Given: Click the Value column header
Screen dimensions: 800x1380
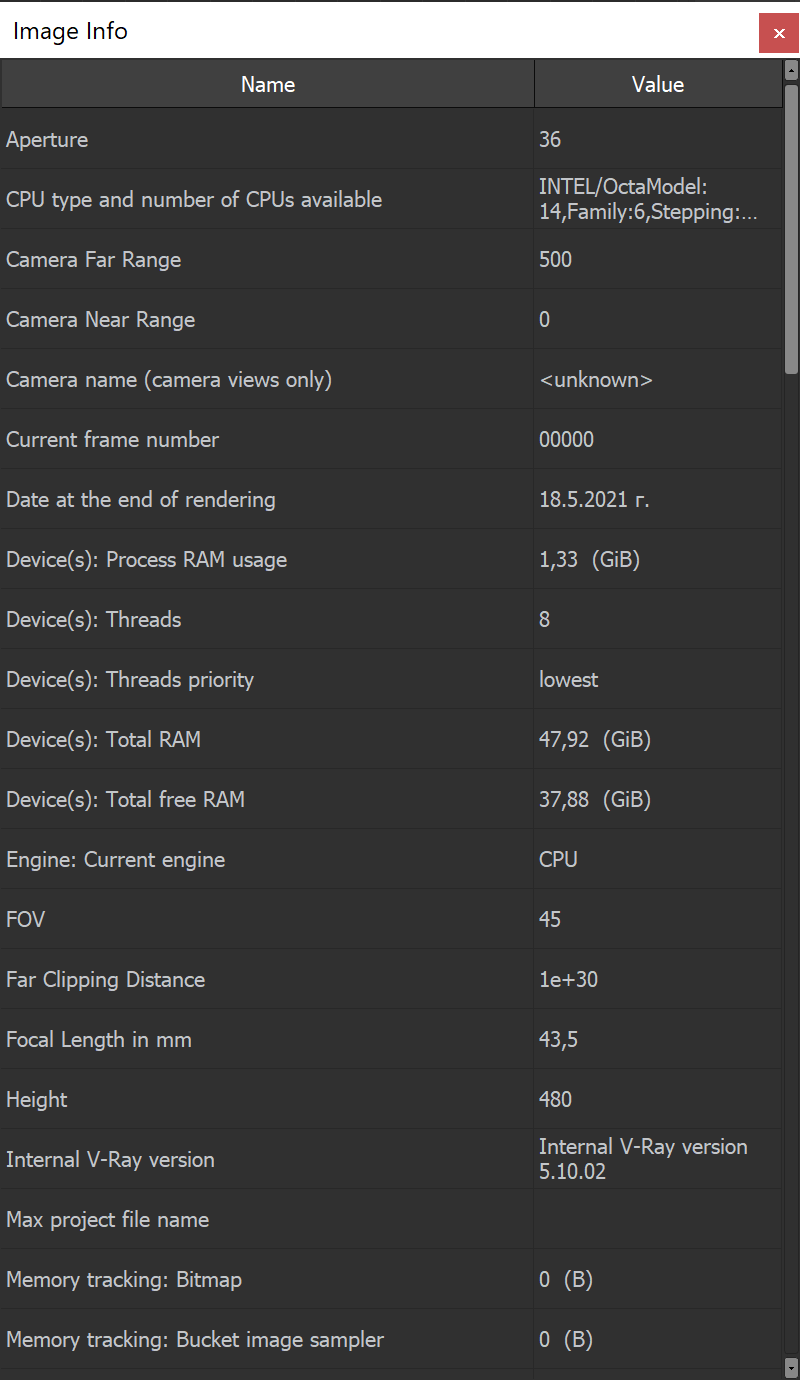Looking at the screenshot, I should pos(657,84).
